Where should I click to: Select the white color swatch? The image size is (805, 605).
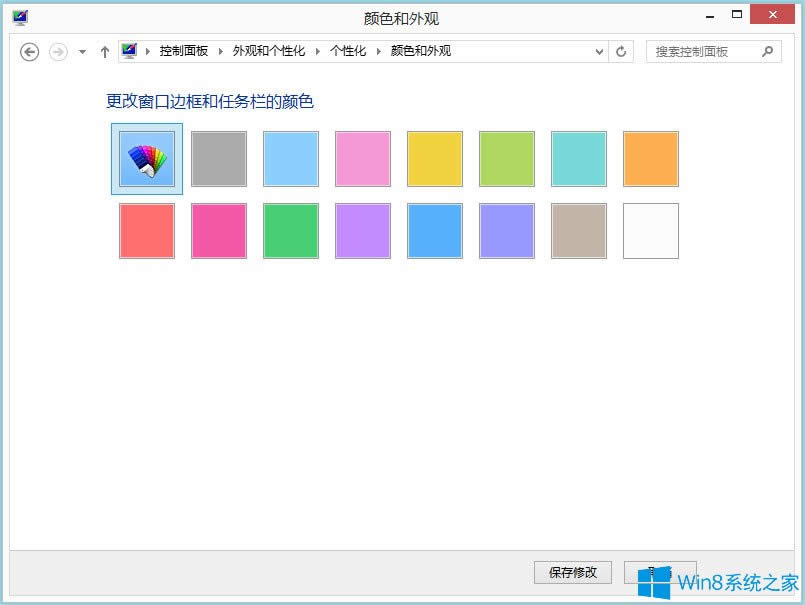pos(650,231)
